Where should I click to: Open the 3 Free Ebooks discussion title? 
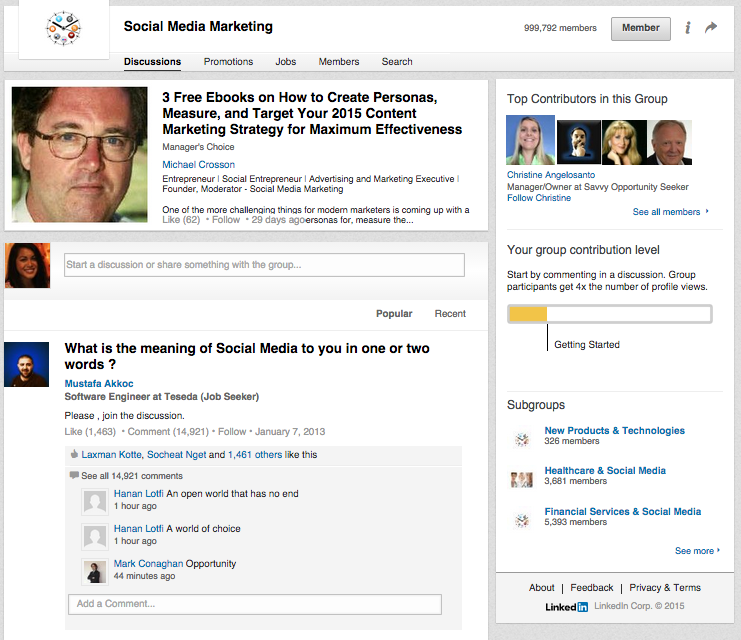(312, 113)
